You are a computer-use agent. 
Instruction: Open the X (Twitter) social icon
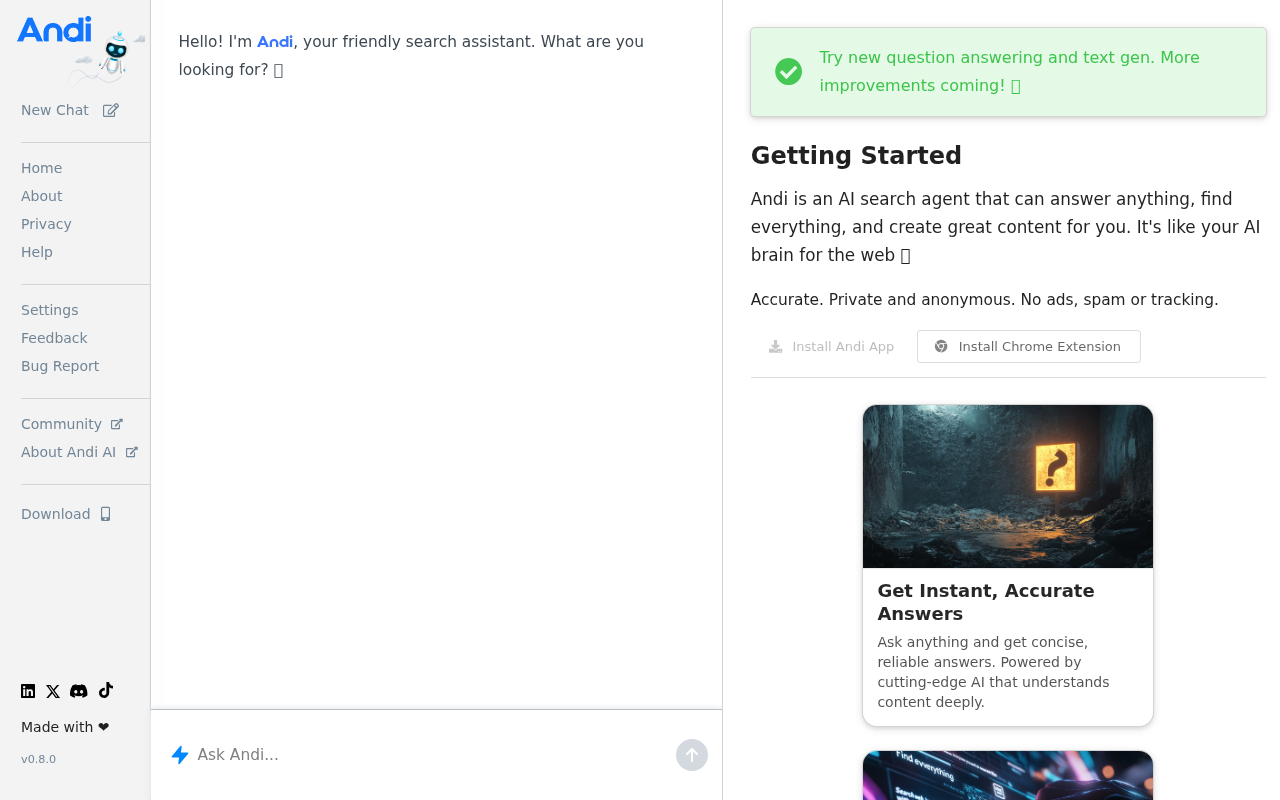53,691
